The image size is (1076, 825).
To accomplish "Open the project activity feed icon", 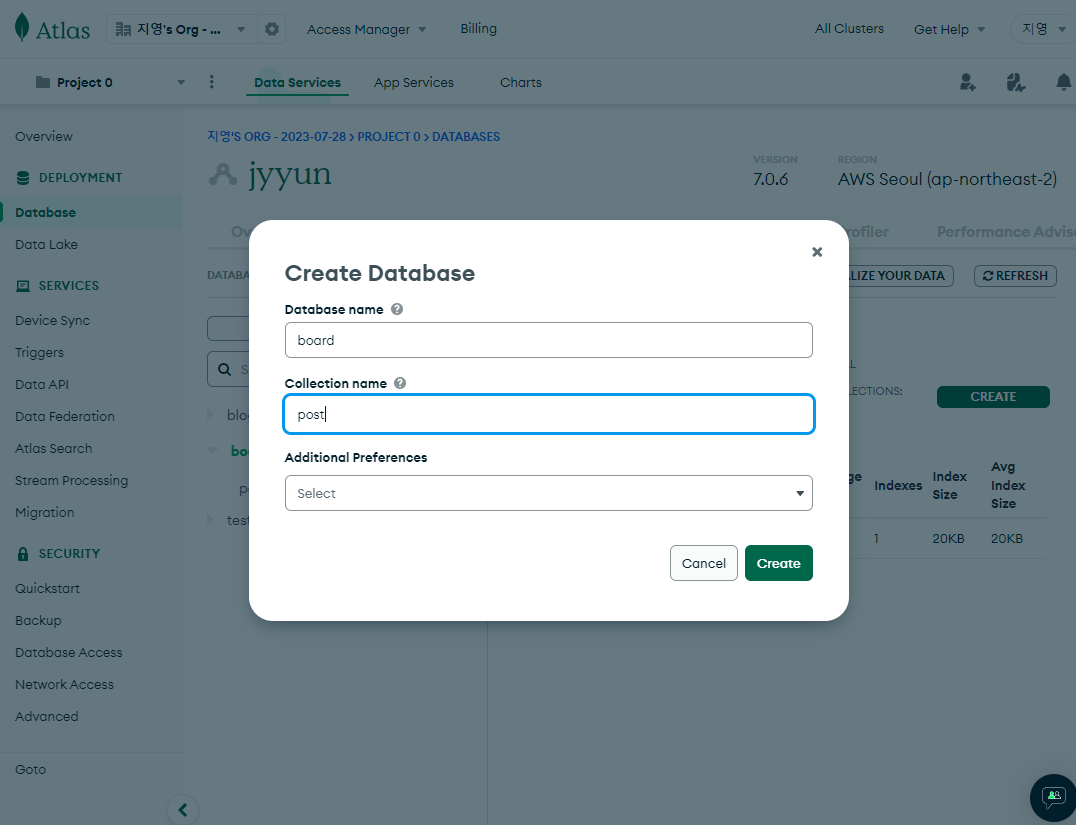I will pyautogui.click(x=1016, y=82).
